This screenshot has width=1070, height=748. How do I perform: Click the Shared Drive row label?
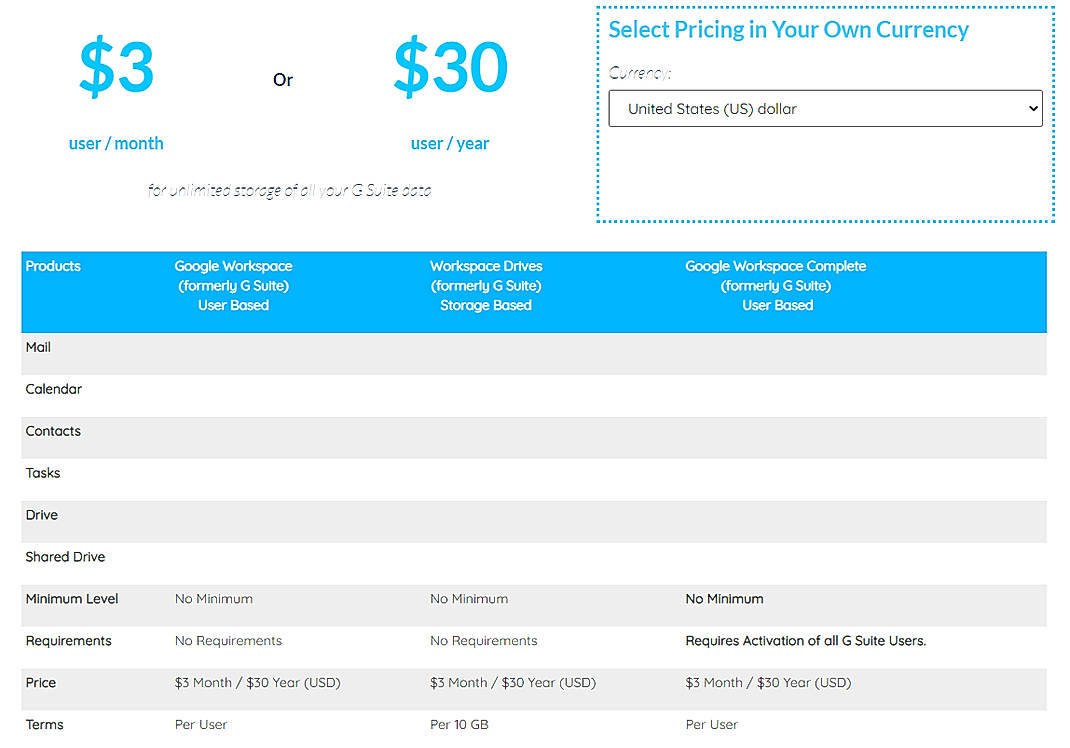[x=65, y=557]
